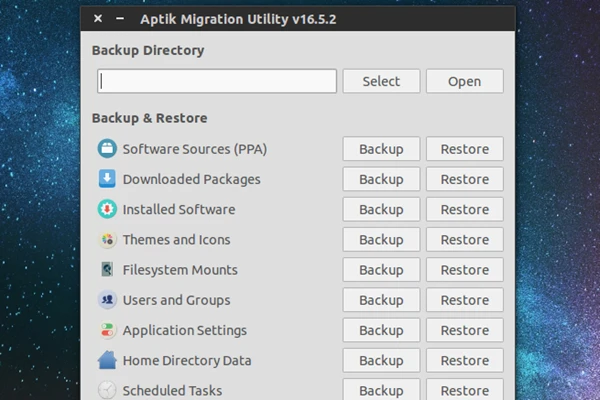Restore Filesystem Mounts
Screen dimensions: 600x400
tap(465, 270)
